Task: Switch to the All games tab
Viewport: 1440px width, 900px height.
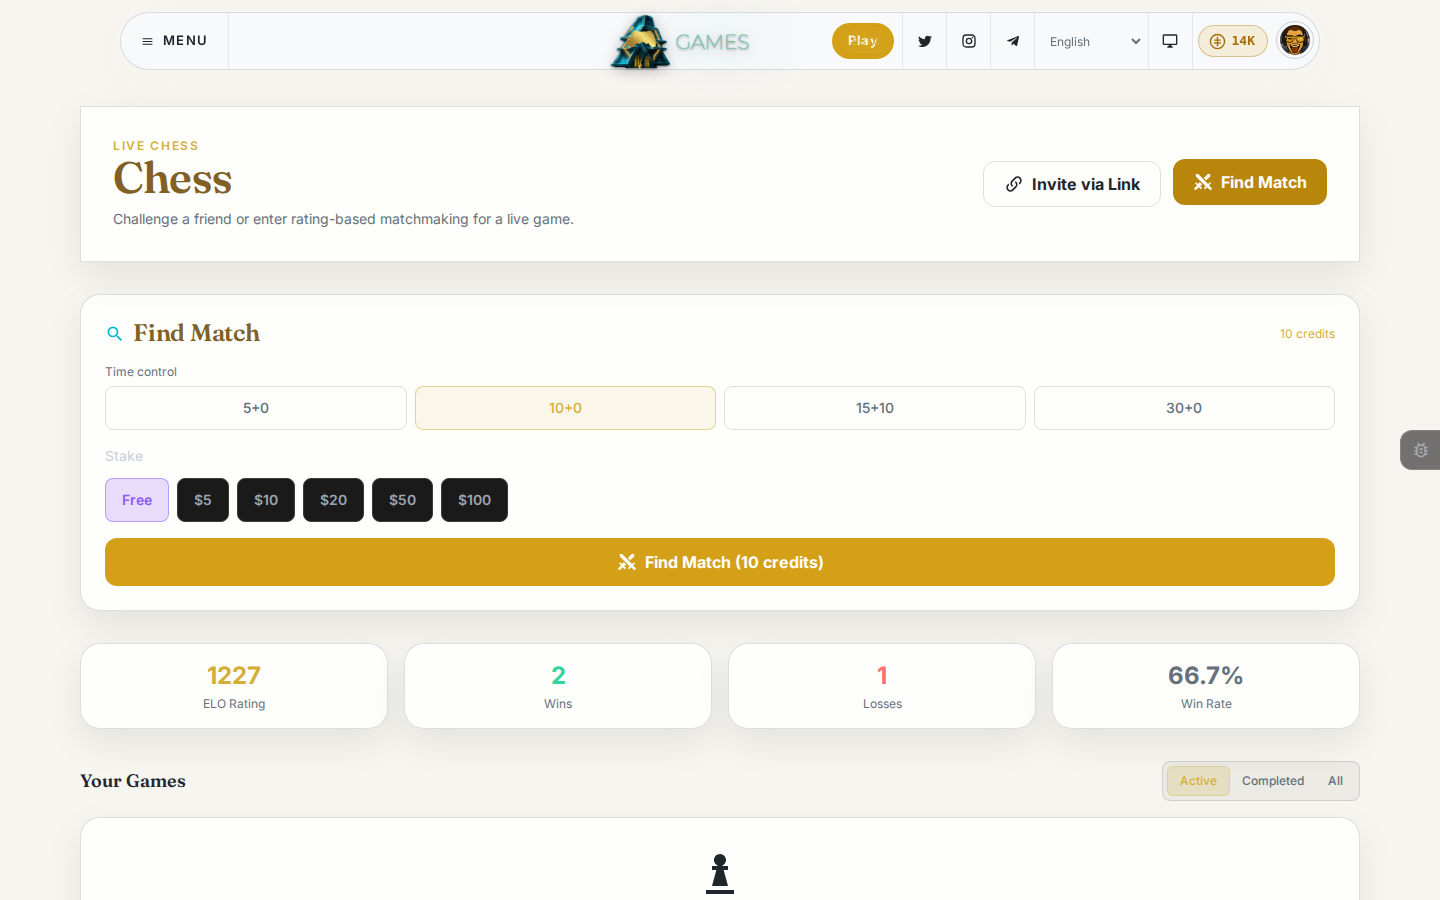Action: (x=1336, y=781)
